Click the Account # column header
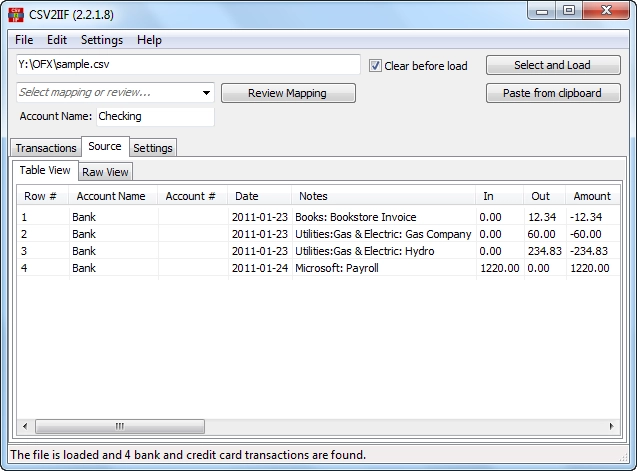Image resolution: width=637 pixels, height=471 pixels. 193,196
